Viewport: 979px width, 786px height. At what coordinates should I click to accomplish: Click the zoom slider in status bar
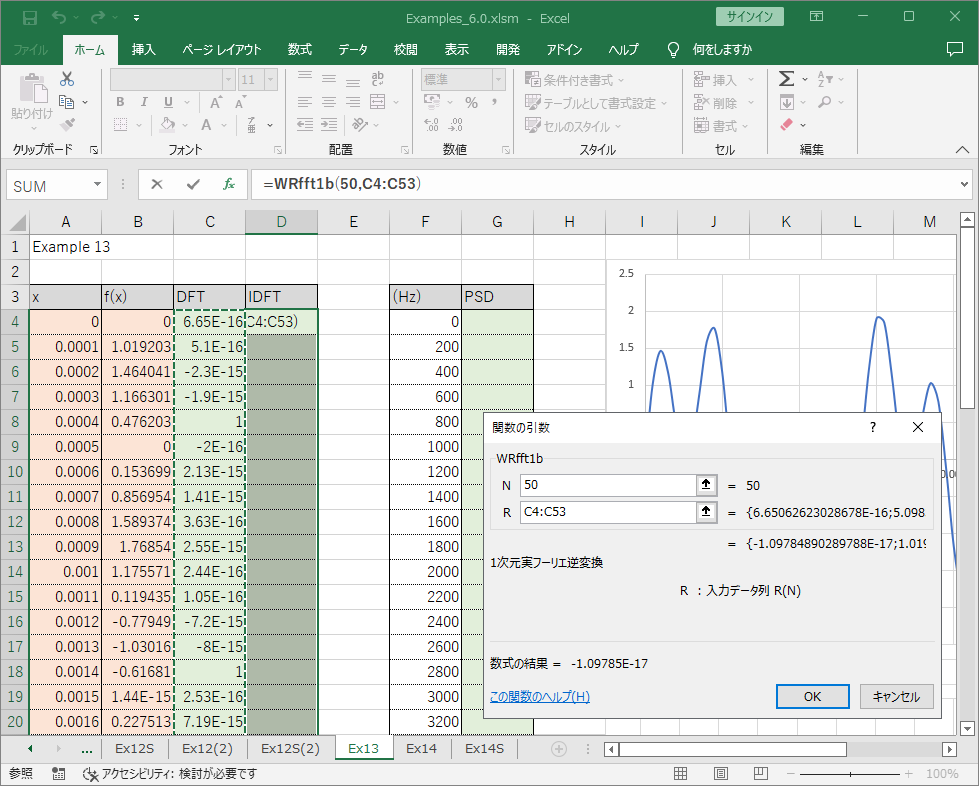tap(850, 774)
